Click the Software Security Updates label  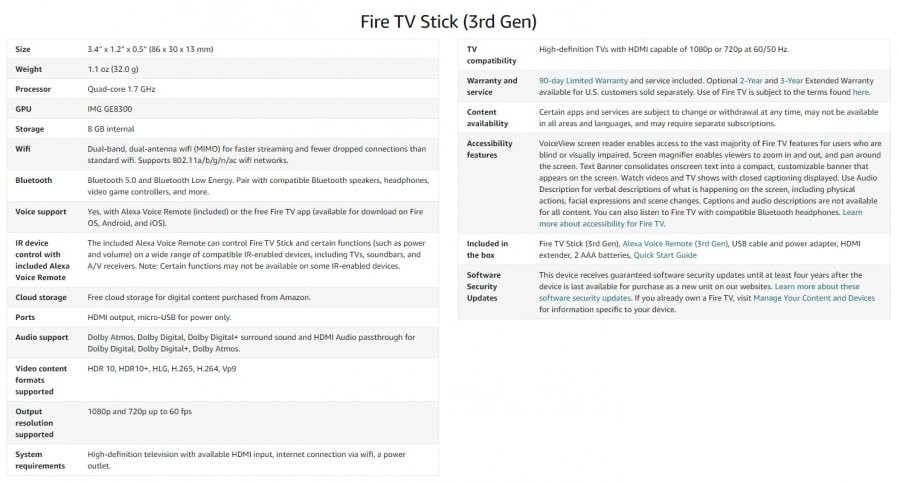point(483,287)
